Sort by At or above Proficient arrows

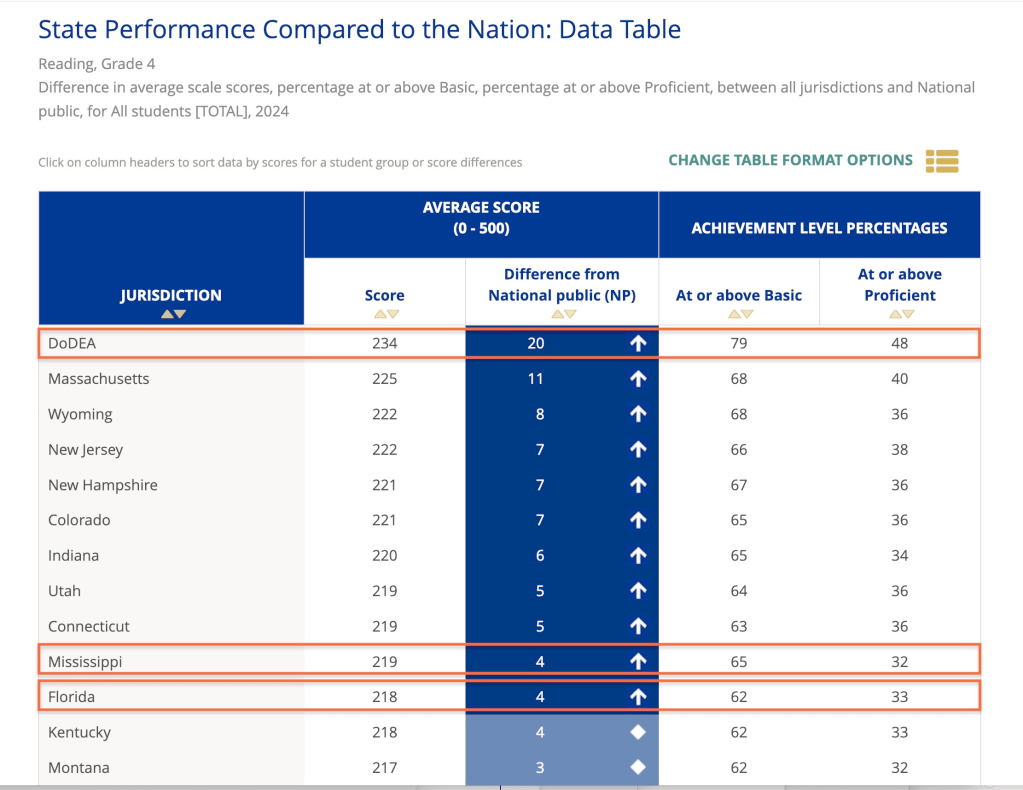[901, 314]
